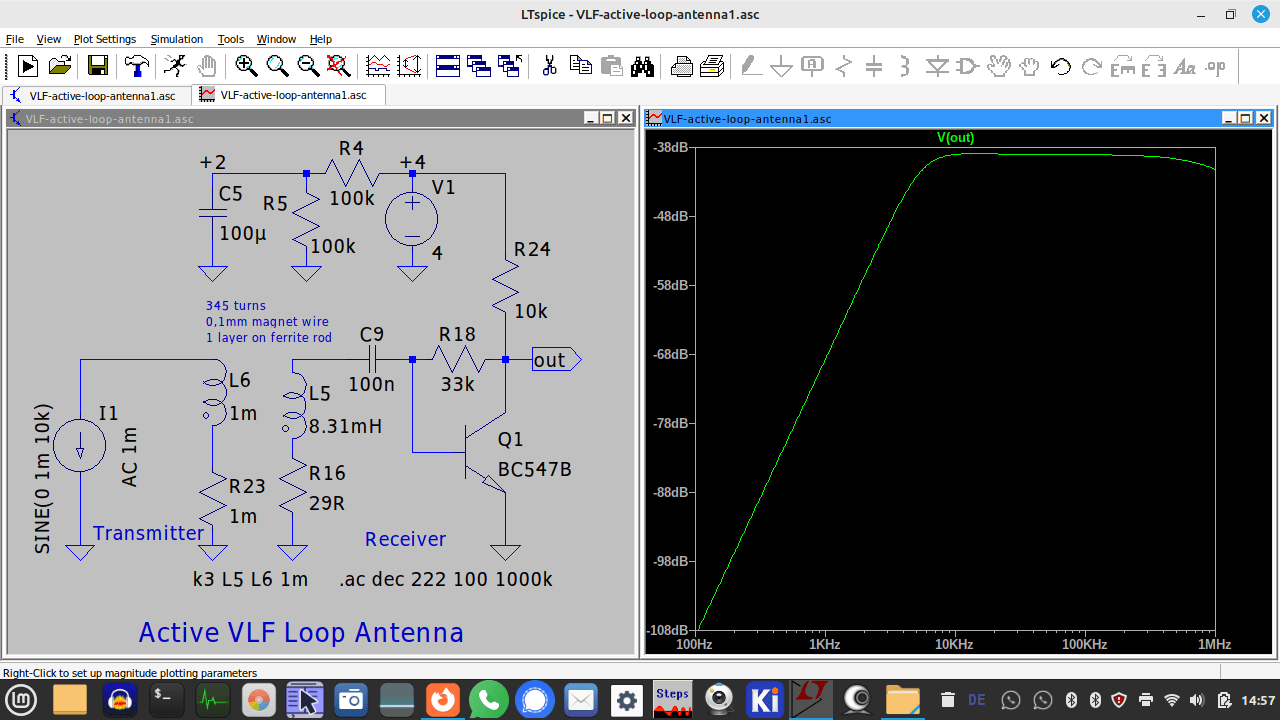Click the Copy icon in toolbar
1280x720 pixels.
click(580, 66)
